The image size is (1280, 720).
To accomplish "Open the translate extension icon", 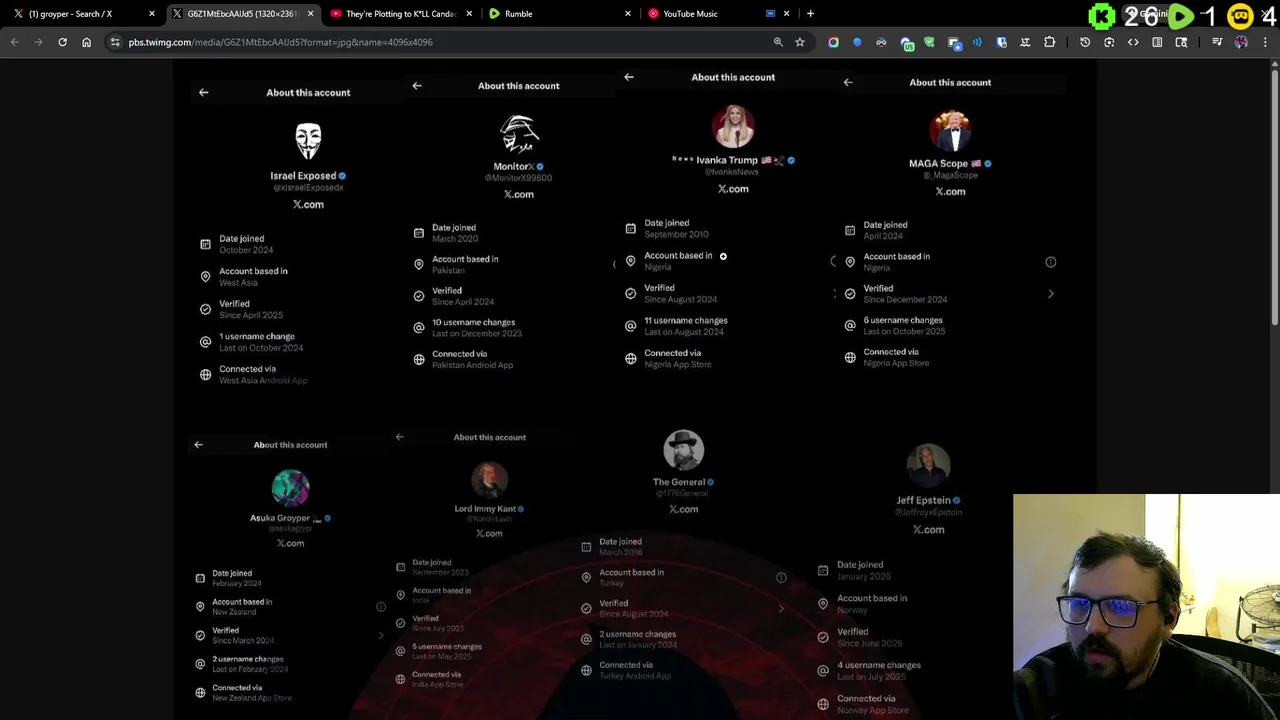I will pyautogui.click(x=1025, y=42).
